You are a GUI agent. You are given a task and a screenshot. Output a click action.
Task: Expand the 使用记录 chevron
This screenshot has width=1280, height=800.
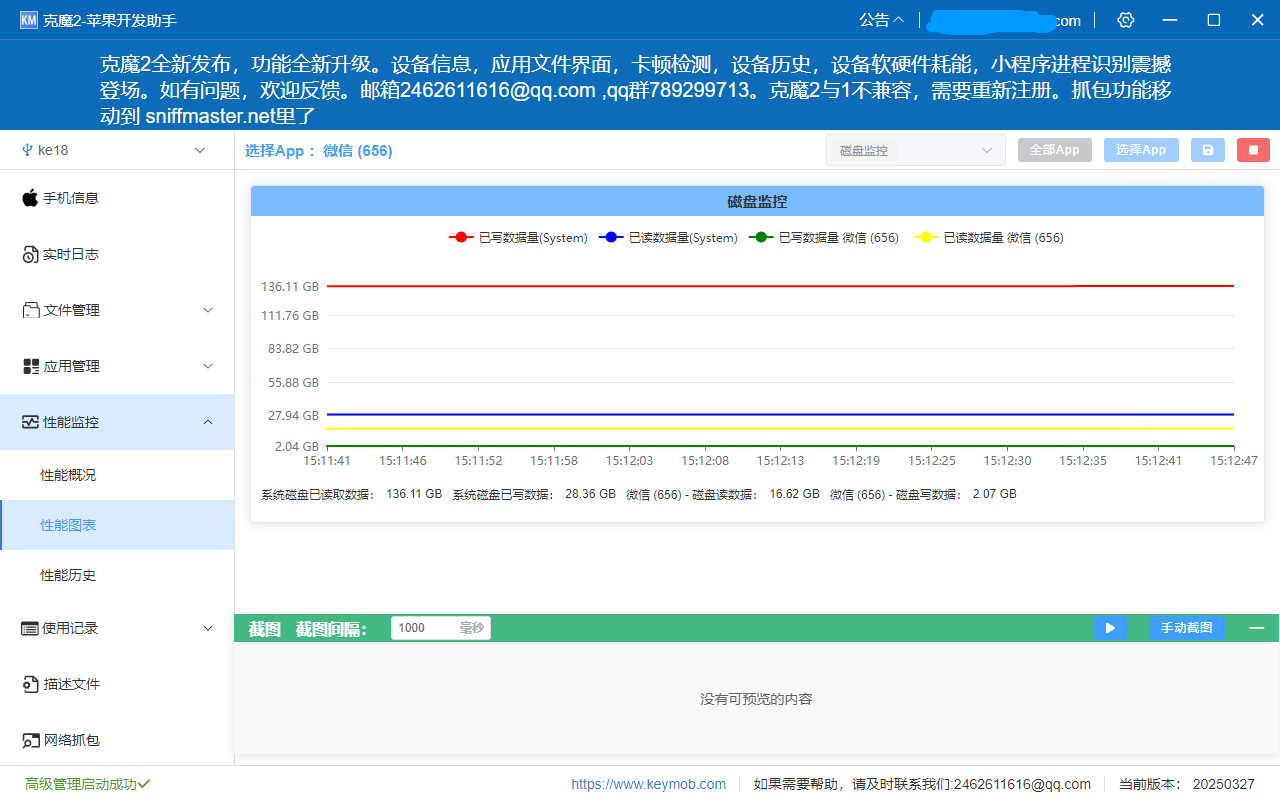pyautogui.click(x=208, y=628)
